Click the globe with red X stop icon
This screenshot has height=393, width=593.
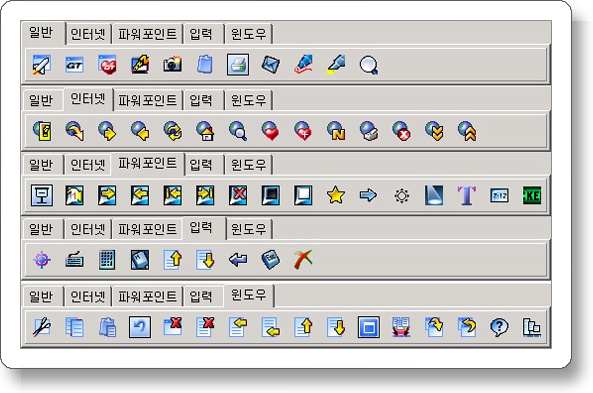[402, 131]
